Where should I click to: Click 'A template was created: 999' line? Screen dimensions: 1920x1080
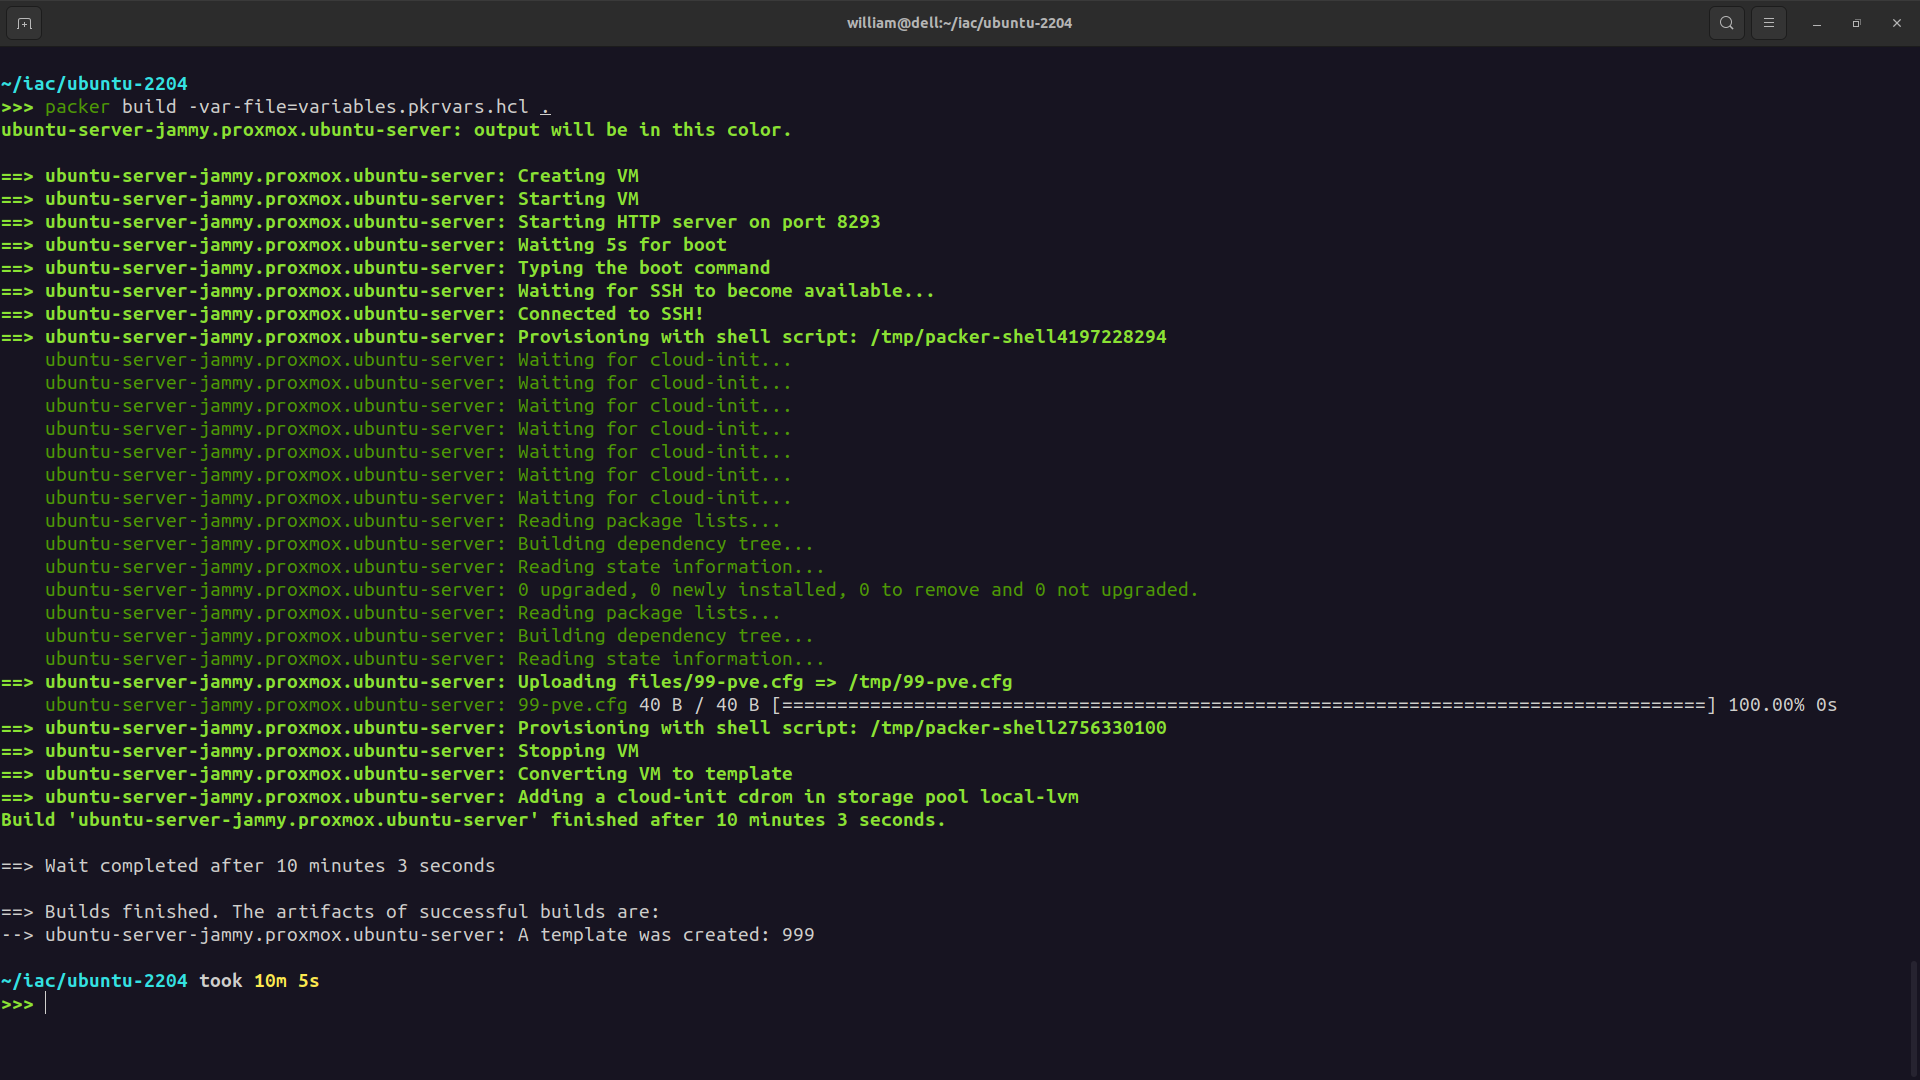pos(665,935)
